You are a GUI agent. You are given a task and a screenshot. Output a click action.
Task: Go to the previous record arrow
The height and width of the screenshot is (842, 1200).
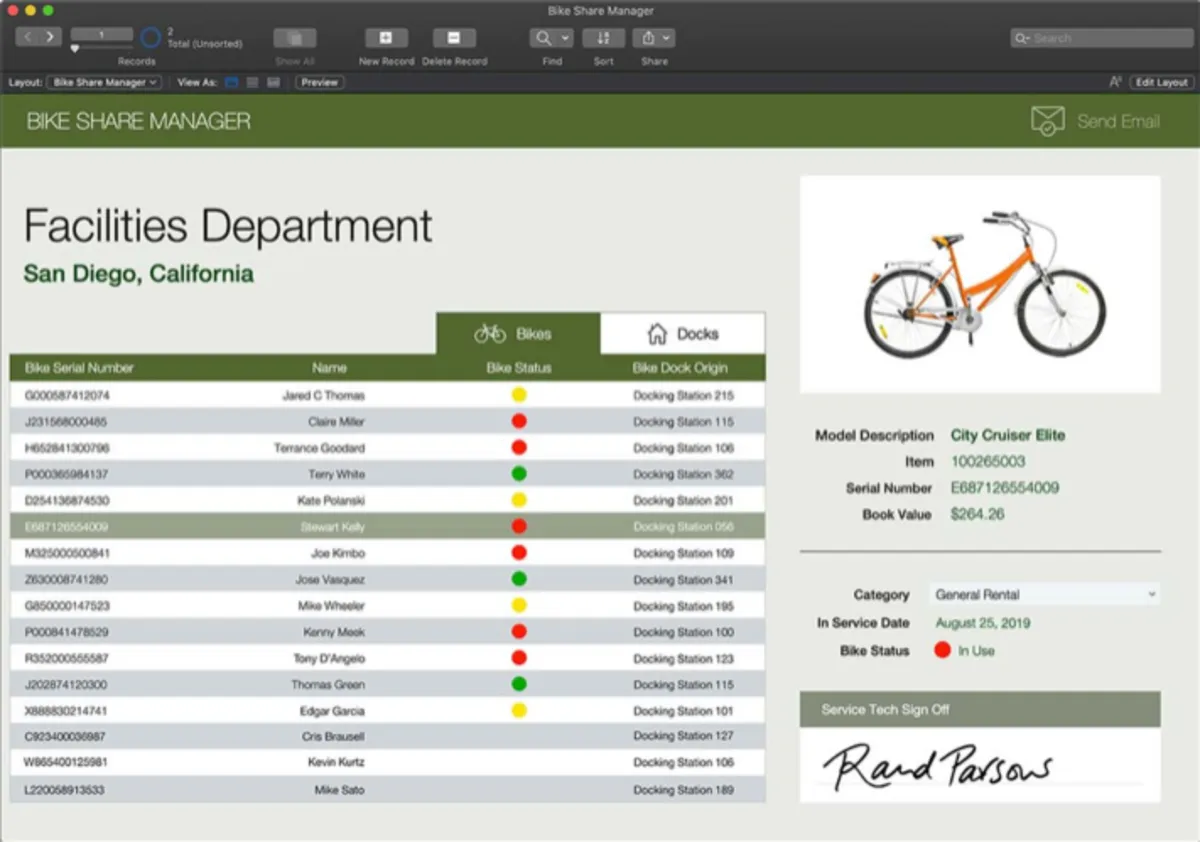point(27,37)
